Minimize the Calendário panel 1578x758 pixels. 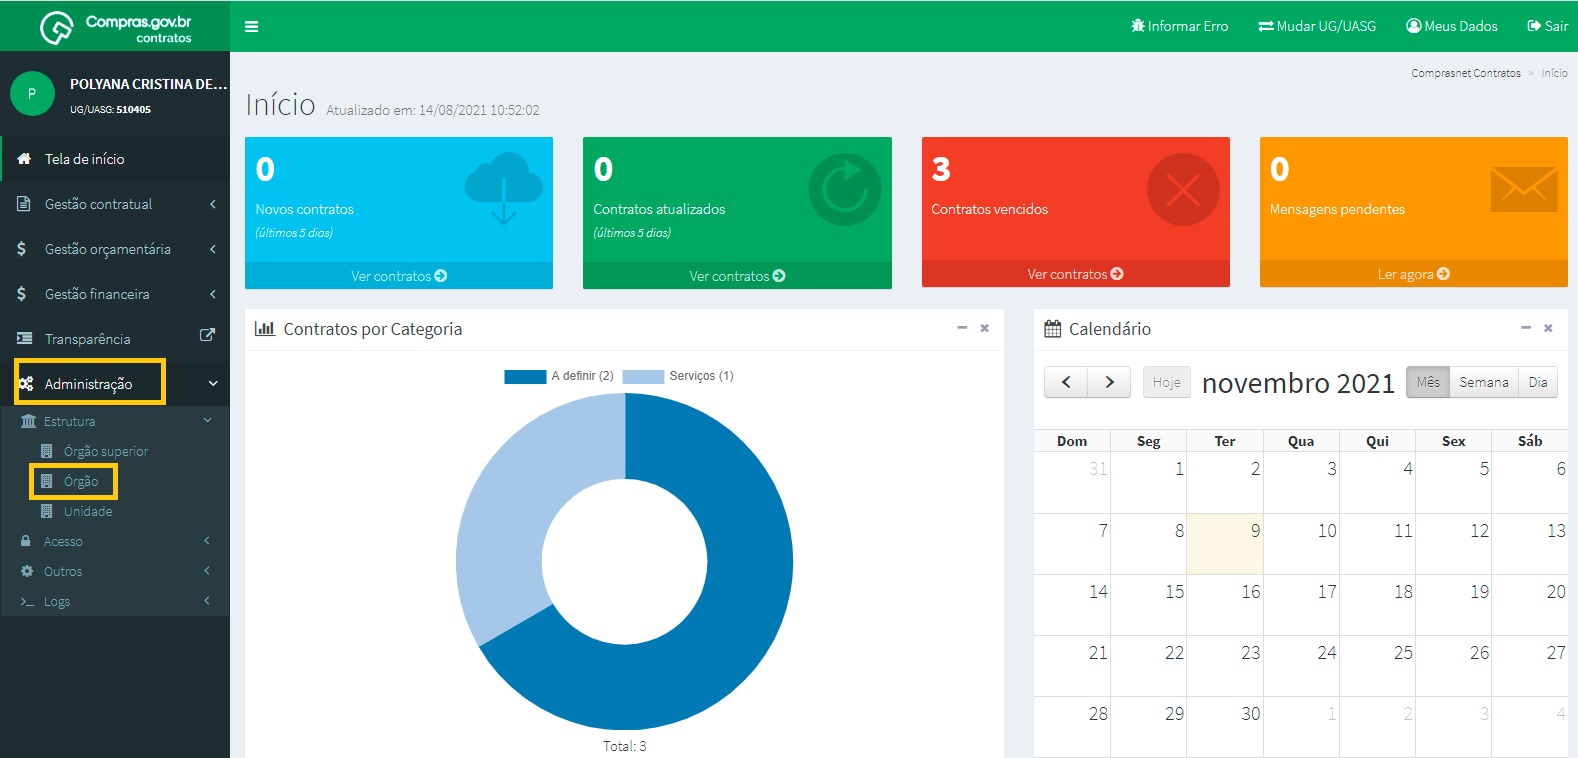pyautogui.click(x=1526, y=328)
